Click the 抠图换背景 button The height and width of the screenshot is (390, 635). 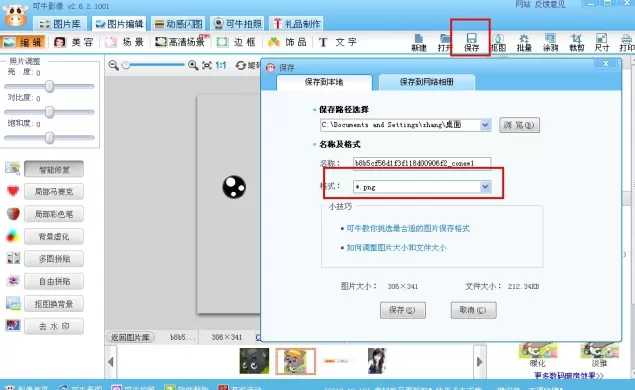pyautogui.click(x=54, y=304)
